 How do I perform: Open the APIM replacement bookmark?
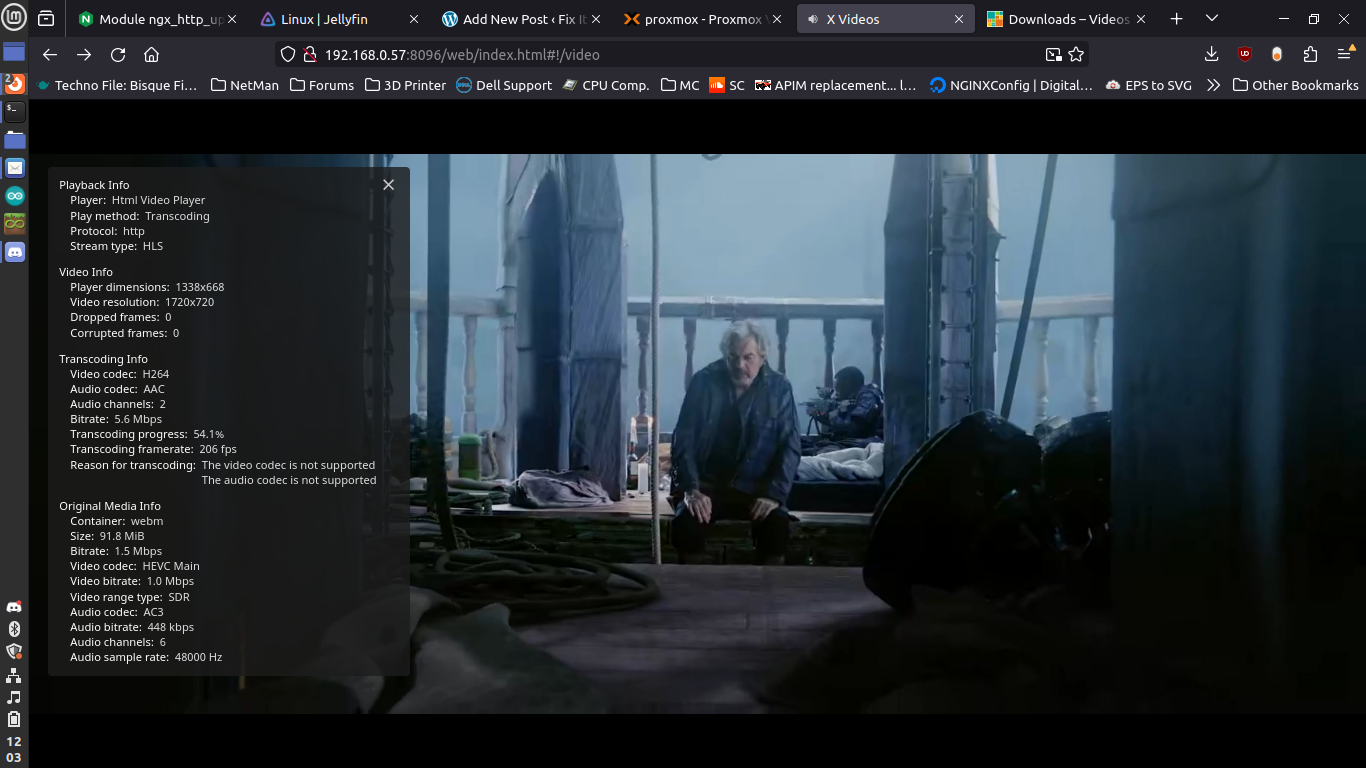click(835, 85)
